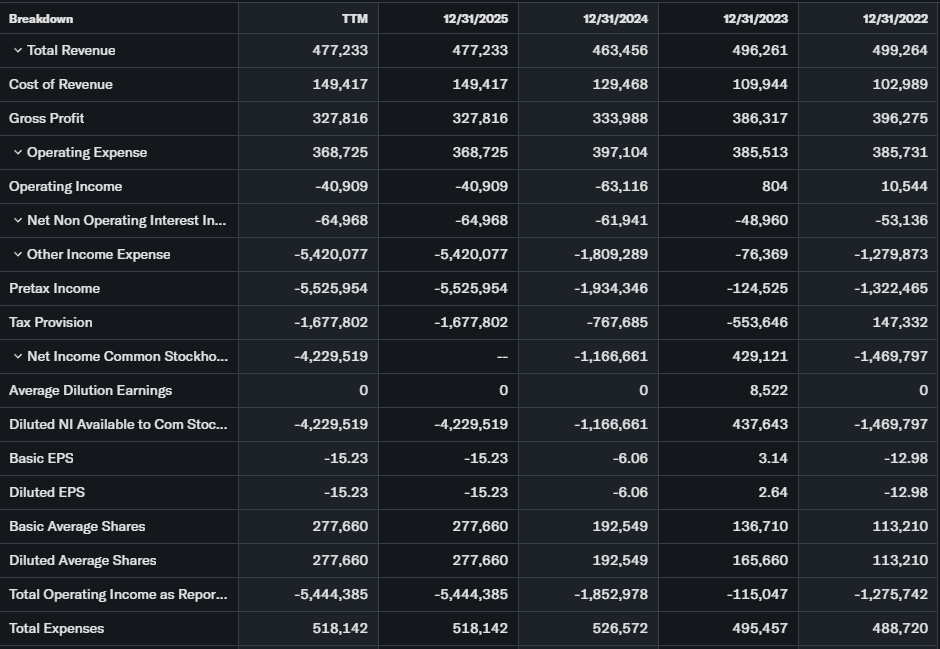Image resolution: width=940 pixels, height=649 pixels.
Task: Select the Cost of Revenue row label
Action: (61, 85)
